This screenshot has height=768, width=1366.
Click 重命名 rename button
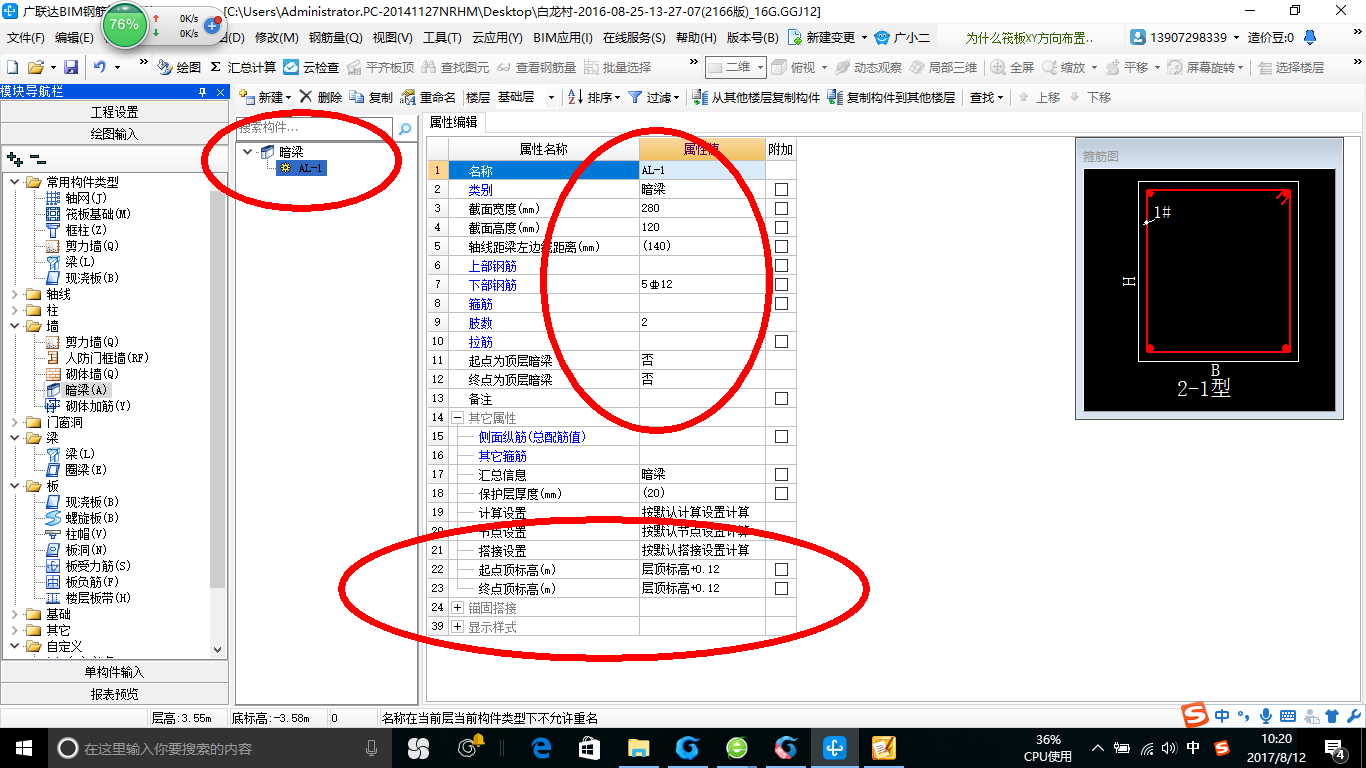[x=428, y=97]
